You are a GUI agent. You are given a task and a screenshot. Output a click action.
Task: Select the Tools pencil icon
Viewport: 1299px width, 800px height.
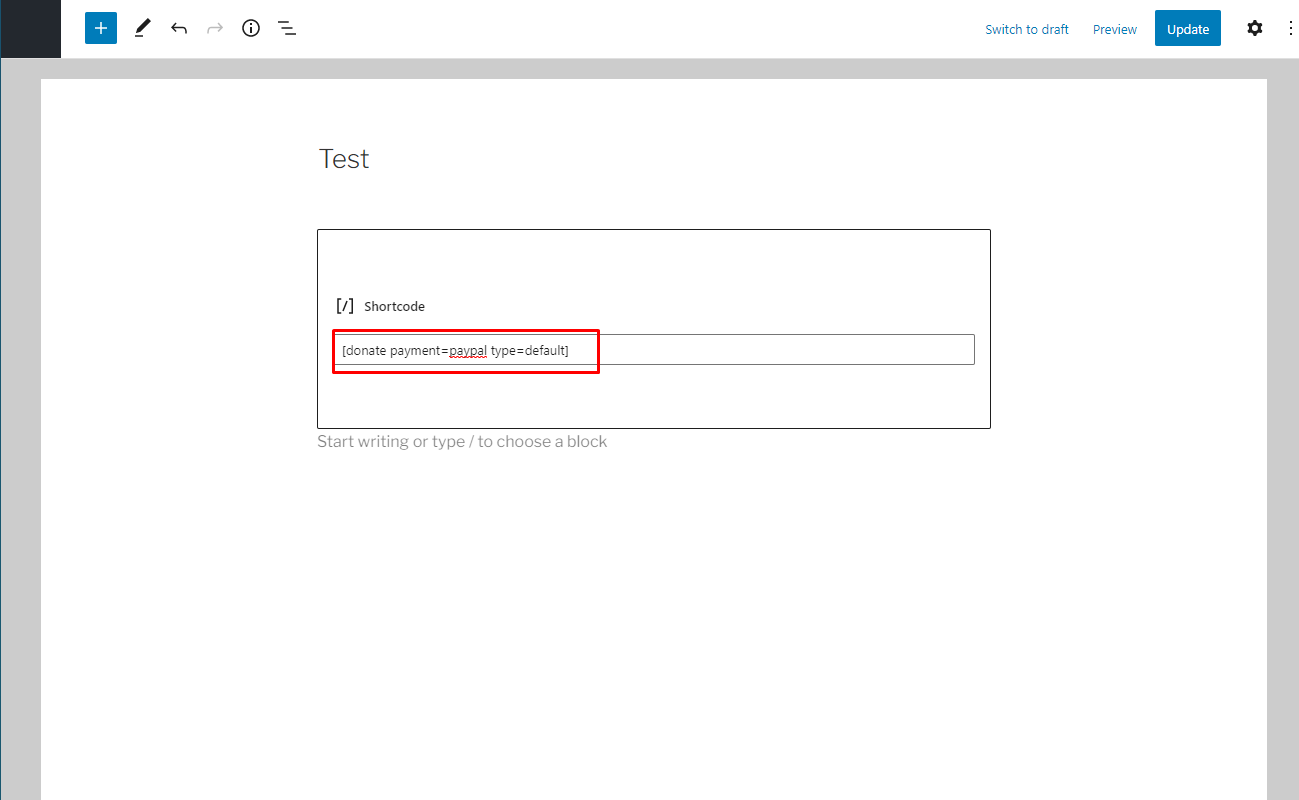pos(142,28)
